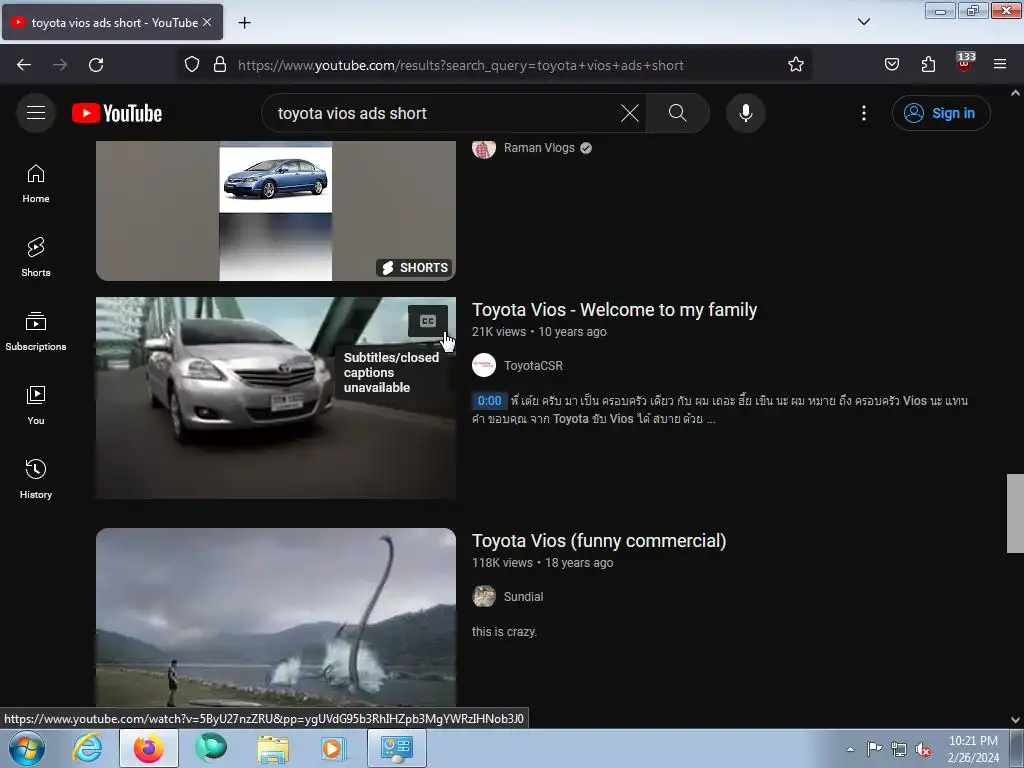Open Shorts in the sidebar

(36, 257)
